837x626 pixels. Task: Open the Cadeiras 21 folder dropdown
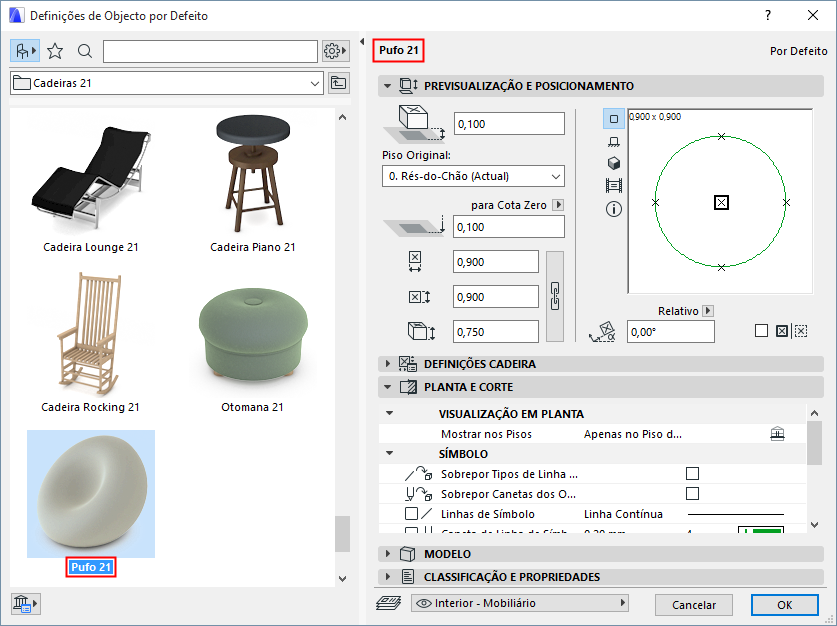point(167,83)
